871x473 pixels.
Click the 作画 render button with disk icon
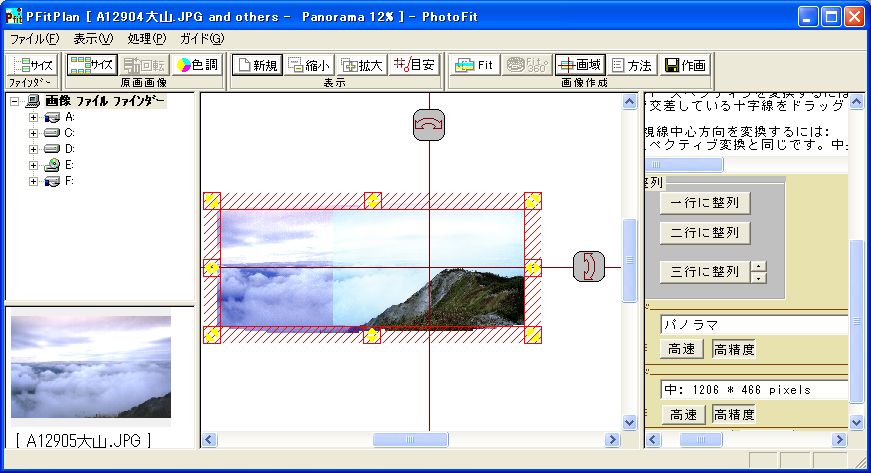(685, 65)
